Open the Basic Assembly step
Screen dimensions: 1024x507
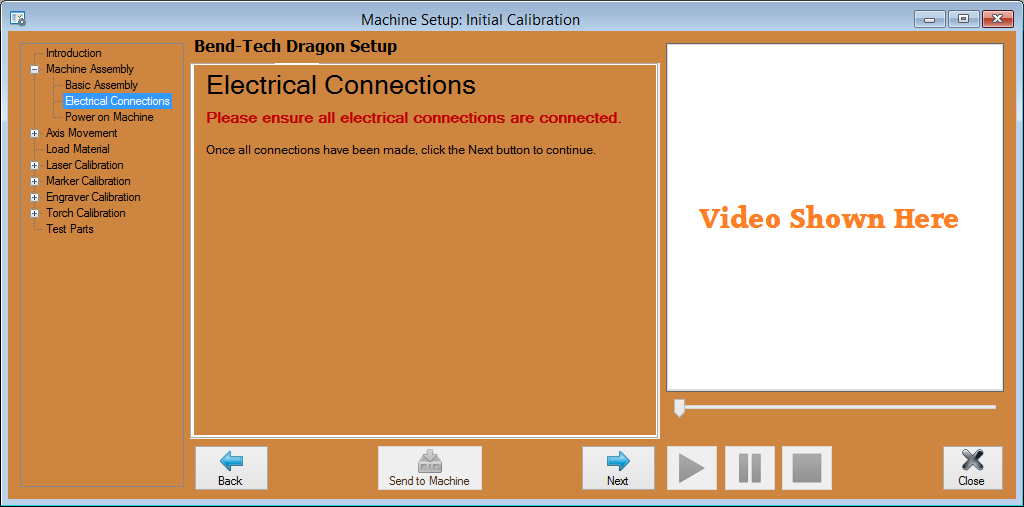(x=101, y=85)
